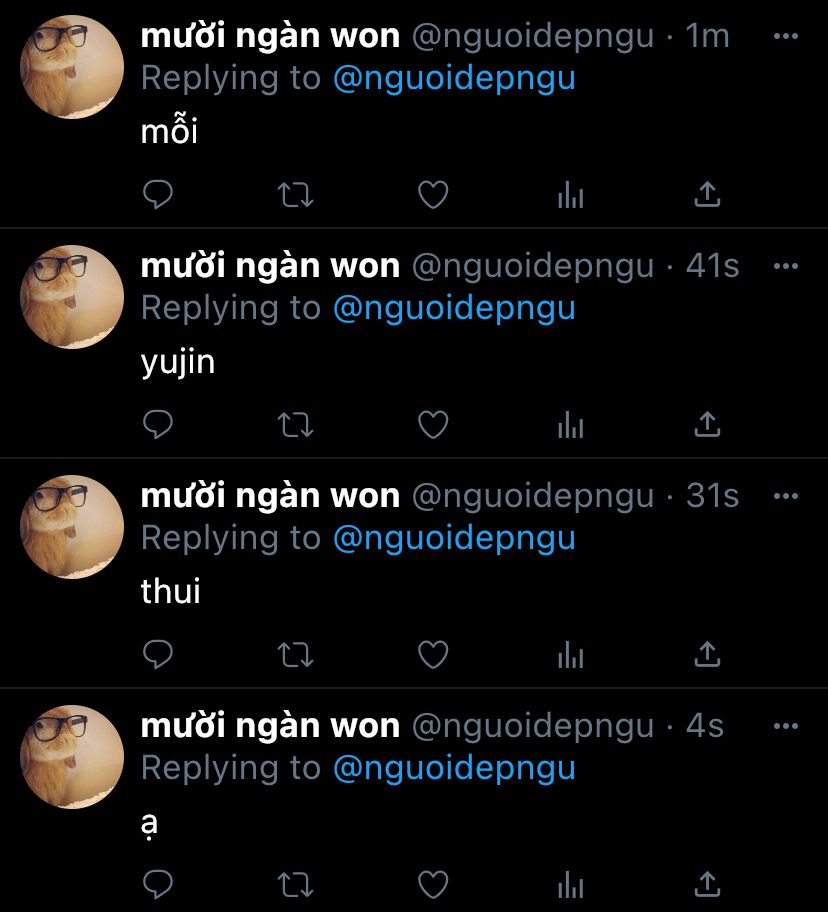The image size is (828, 912).
Task: View analytics for the "yujin" tweet
Action: (x=570, y=425)
